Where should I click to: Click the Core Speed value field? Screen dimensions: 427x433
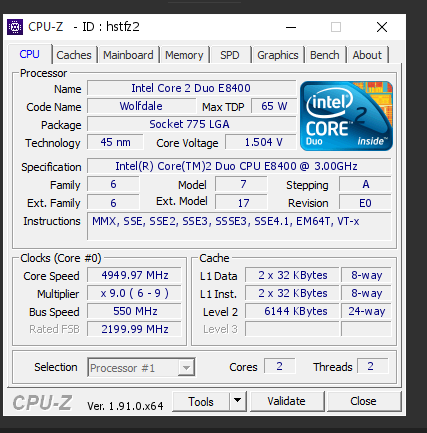[x=134, y=275]
